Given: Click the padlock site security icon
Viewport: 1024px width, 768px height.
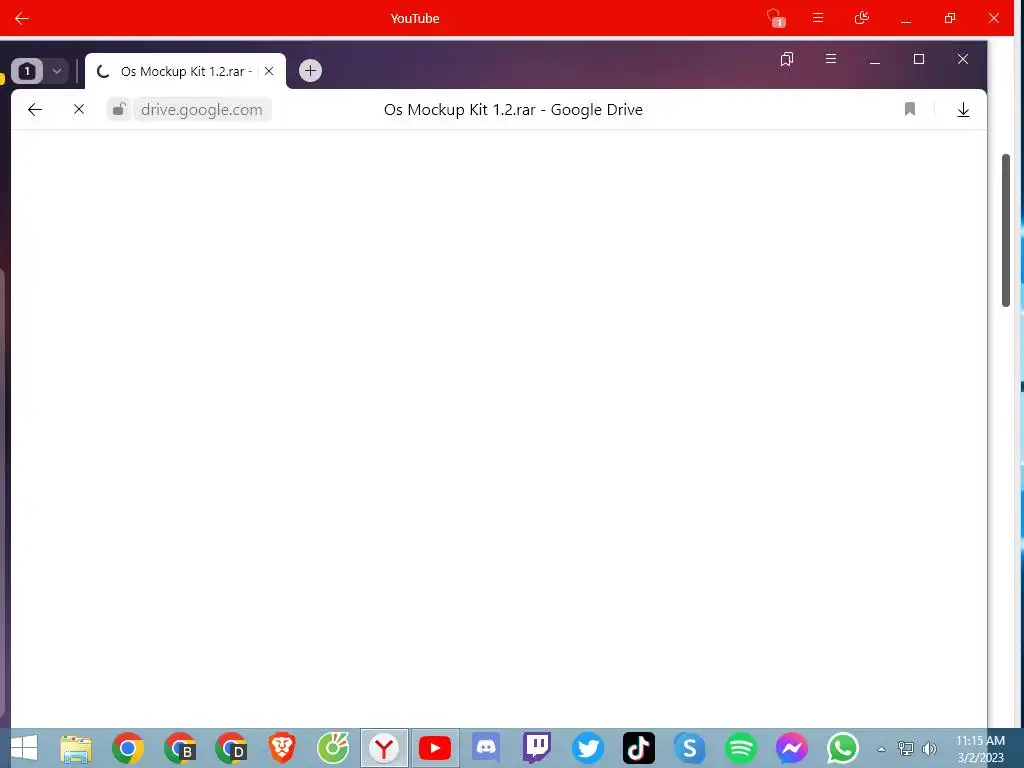Looking at the screenshot, I should 119,110.
